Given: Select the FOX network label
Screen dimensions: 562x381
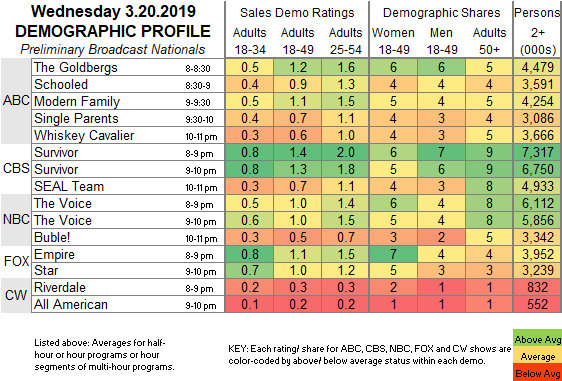Looking at the screenshot, I should pyautogui.click(x=16, y=262).
